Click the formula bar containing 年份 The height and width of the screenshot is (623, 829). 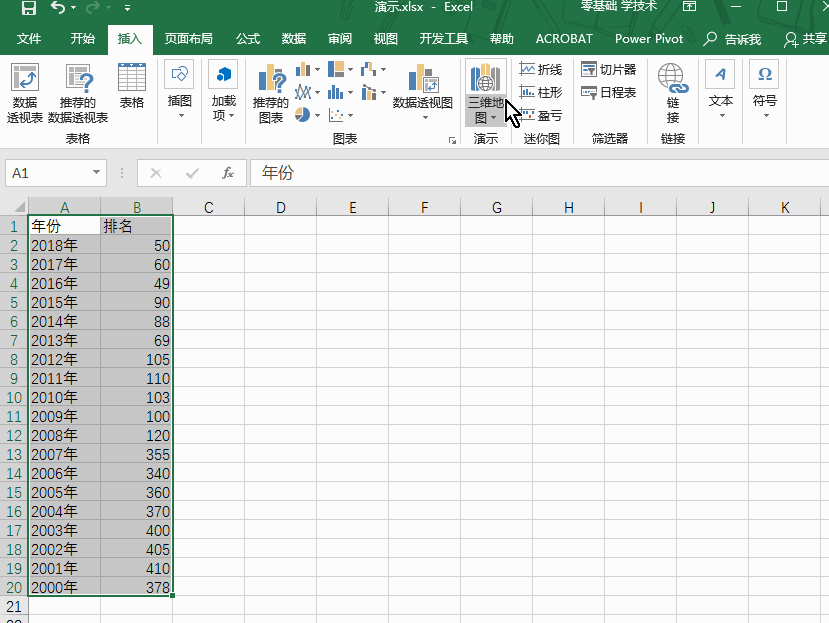pyautogui.click(x=539, y=173)
